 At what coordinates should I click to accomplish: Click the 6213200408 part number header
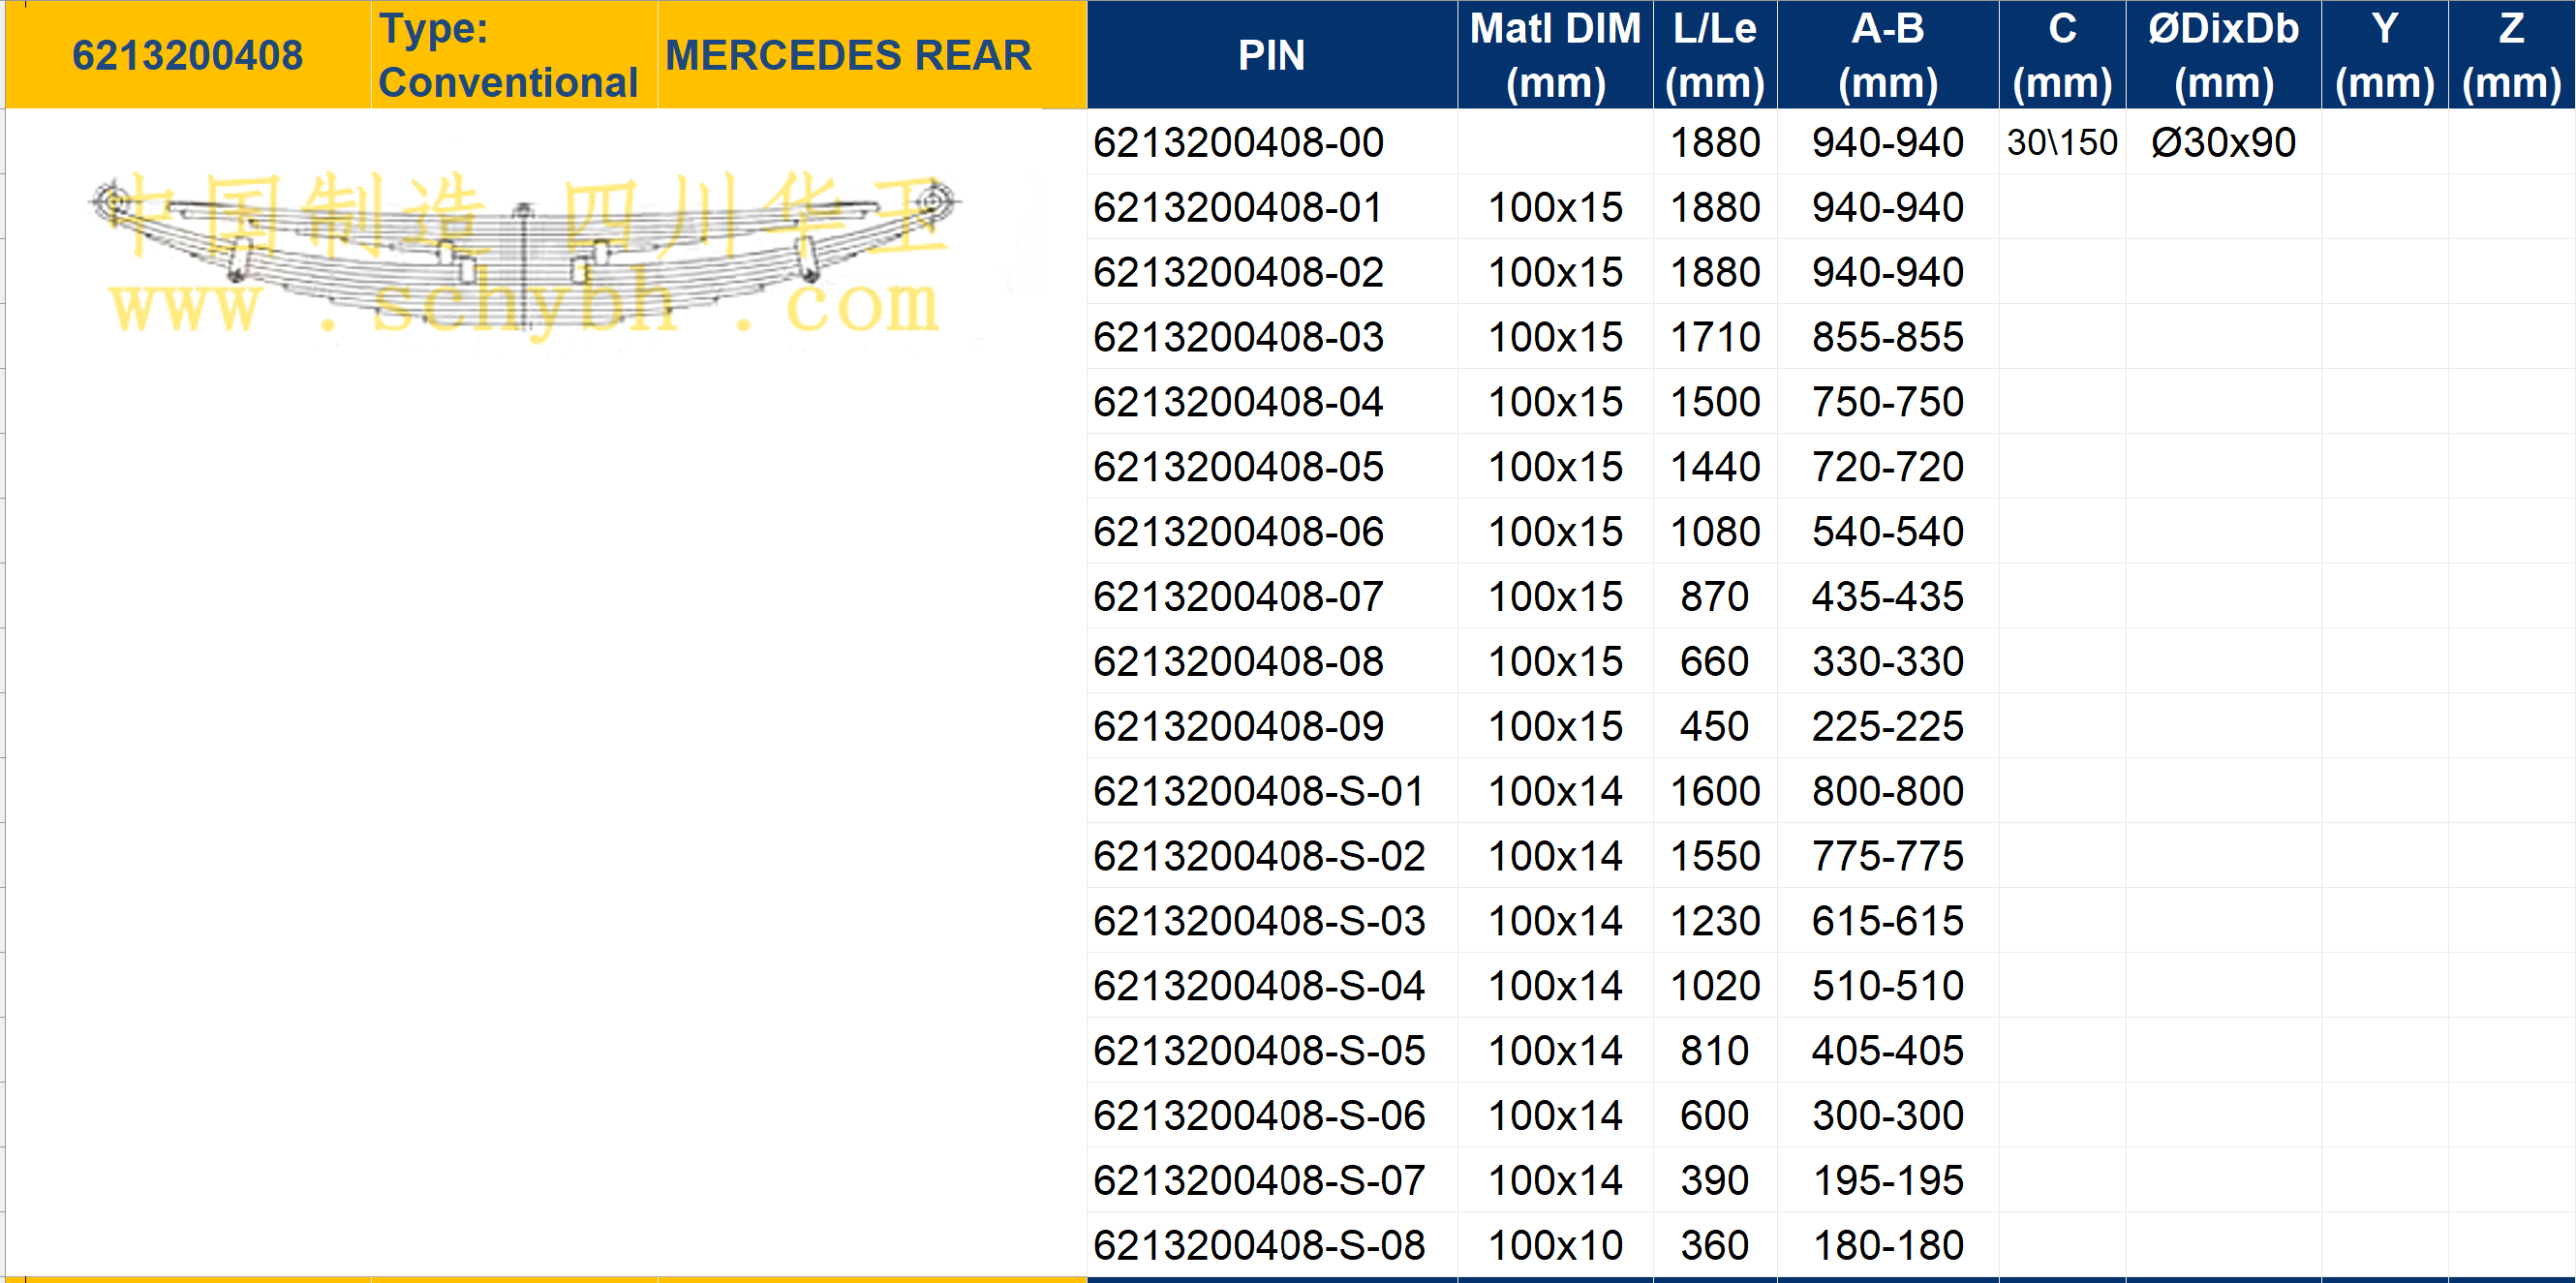click(x=188, y=55)
